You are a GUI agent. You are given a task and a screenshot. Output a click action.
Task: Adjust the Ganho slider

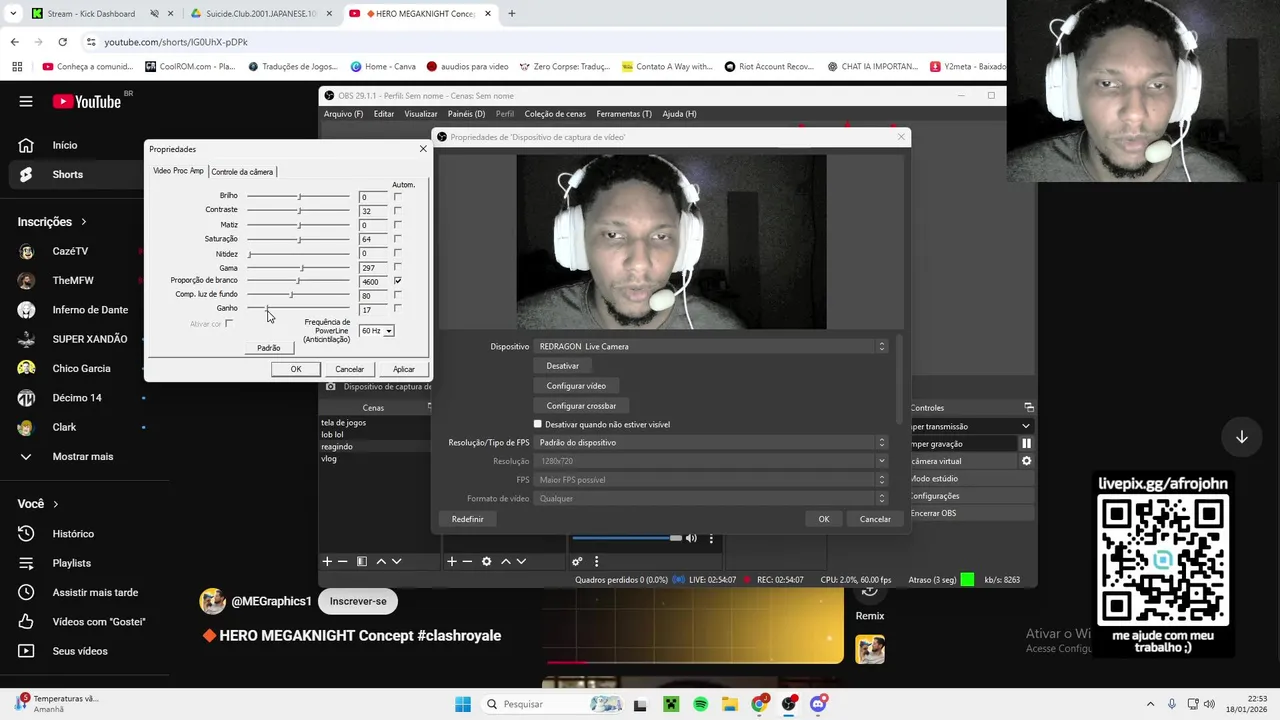[x=298, y=309]
